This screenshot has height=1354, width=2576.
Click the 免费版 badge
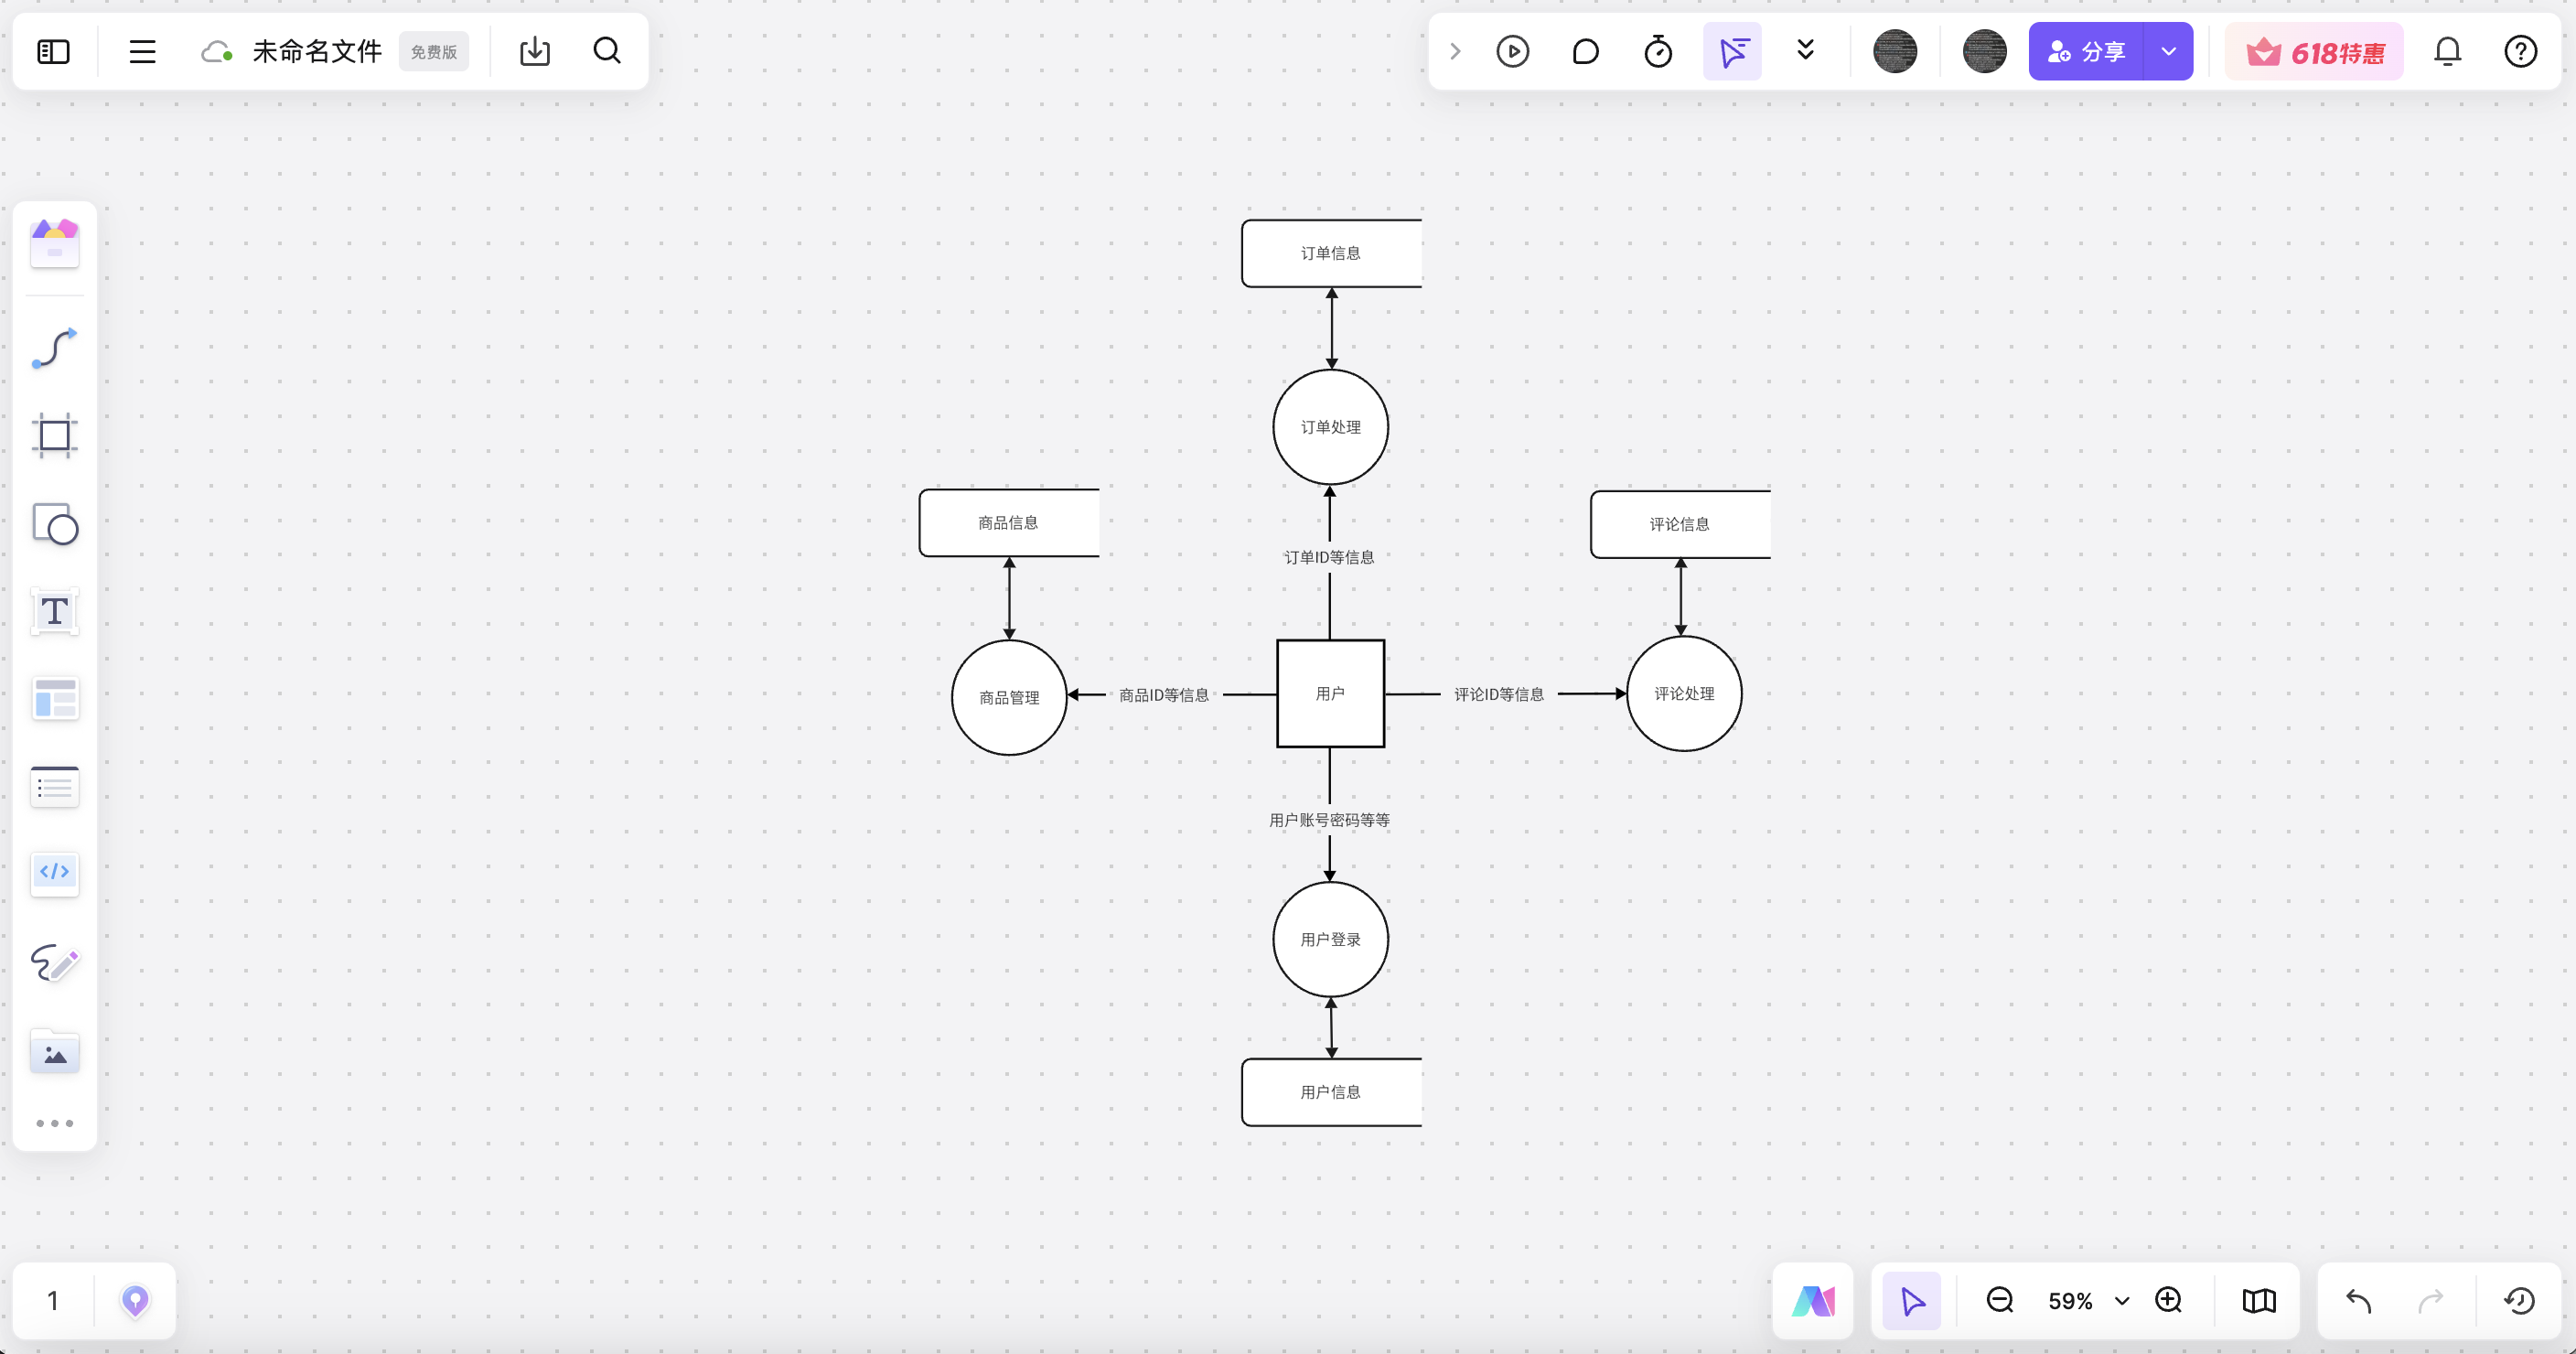pos(434,52)
